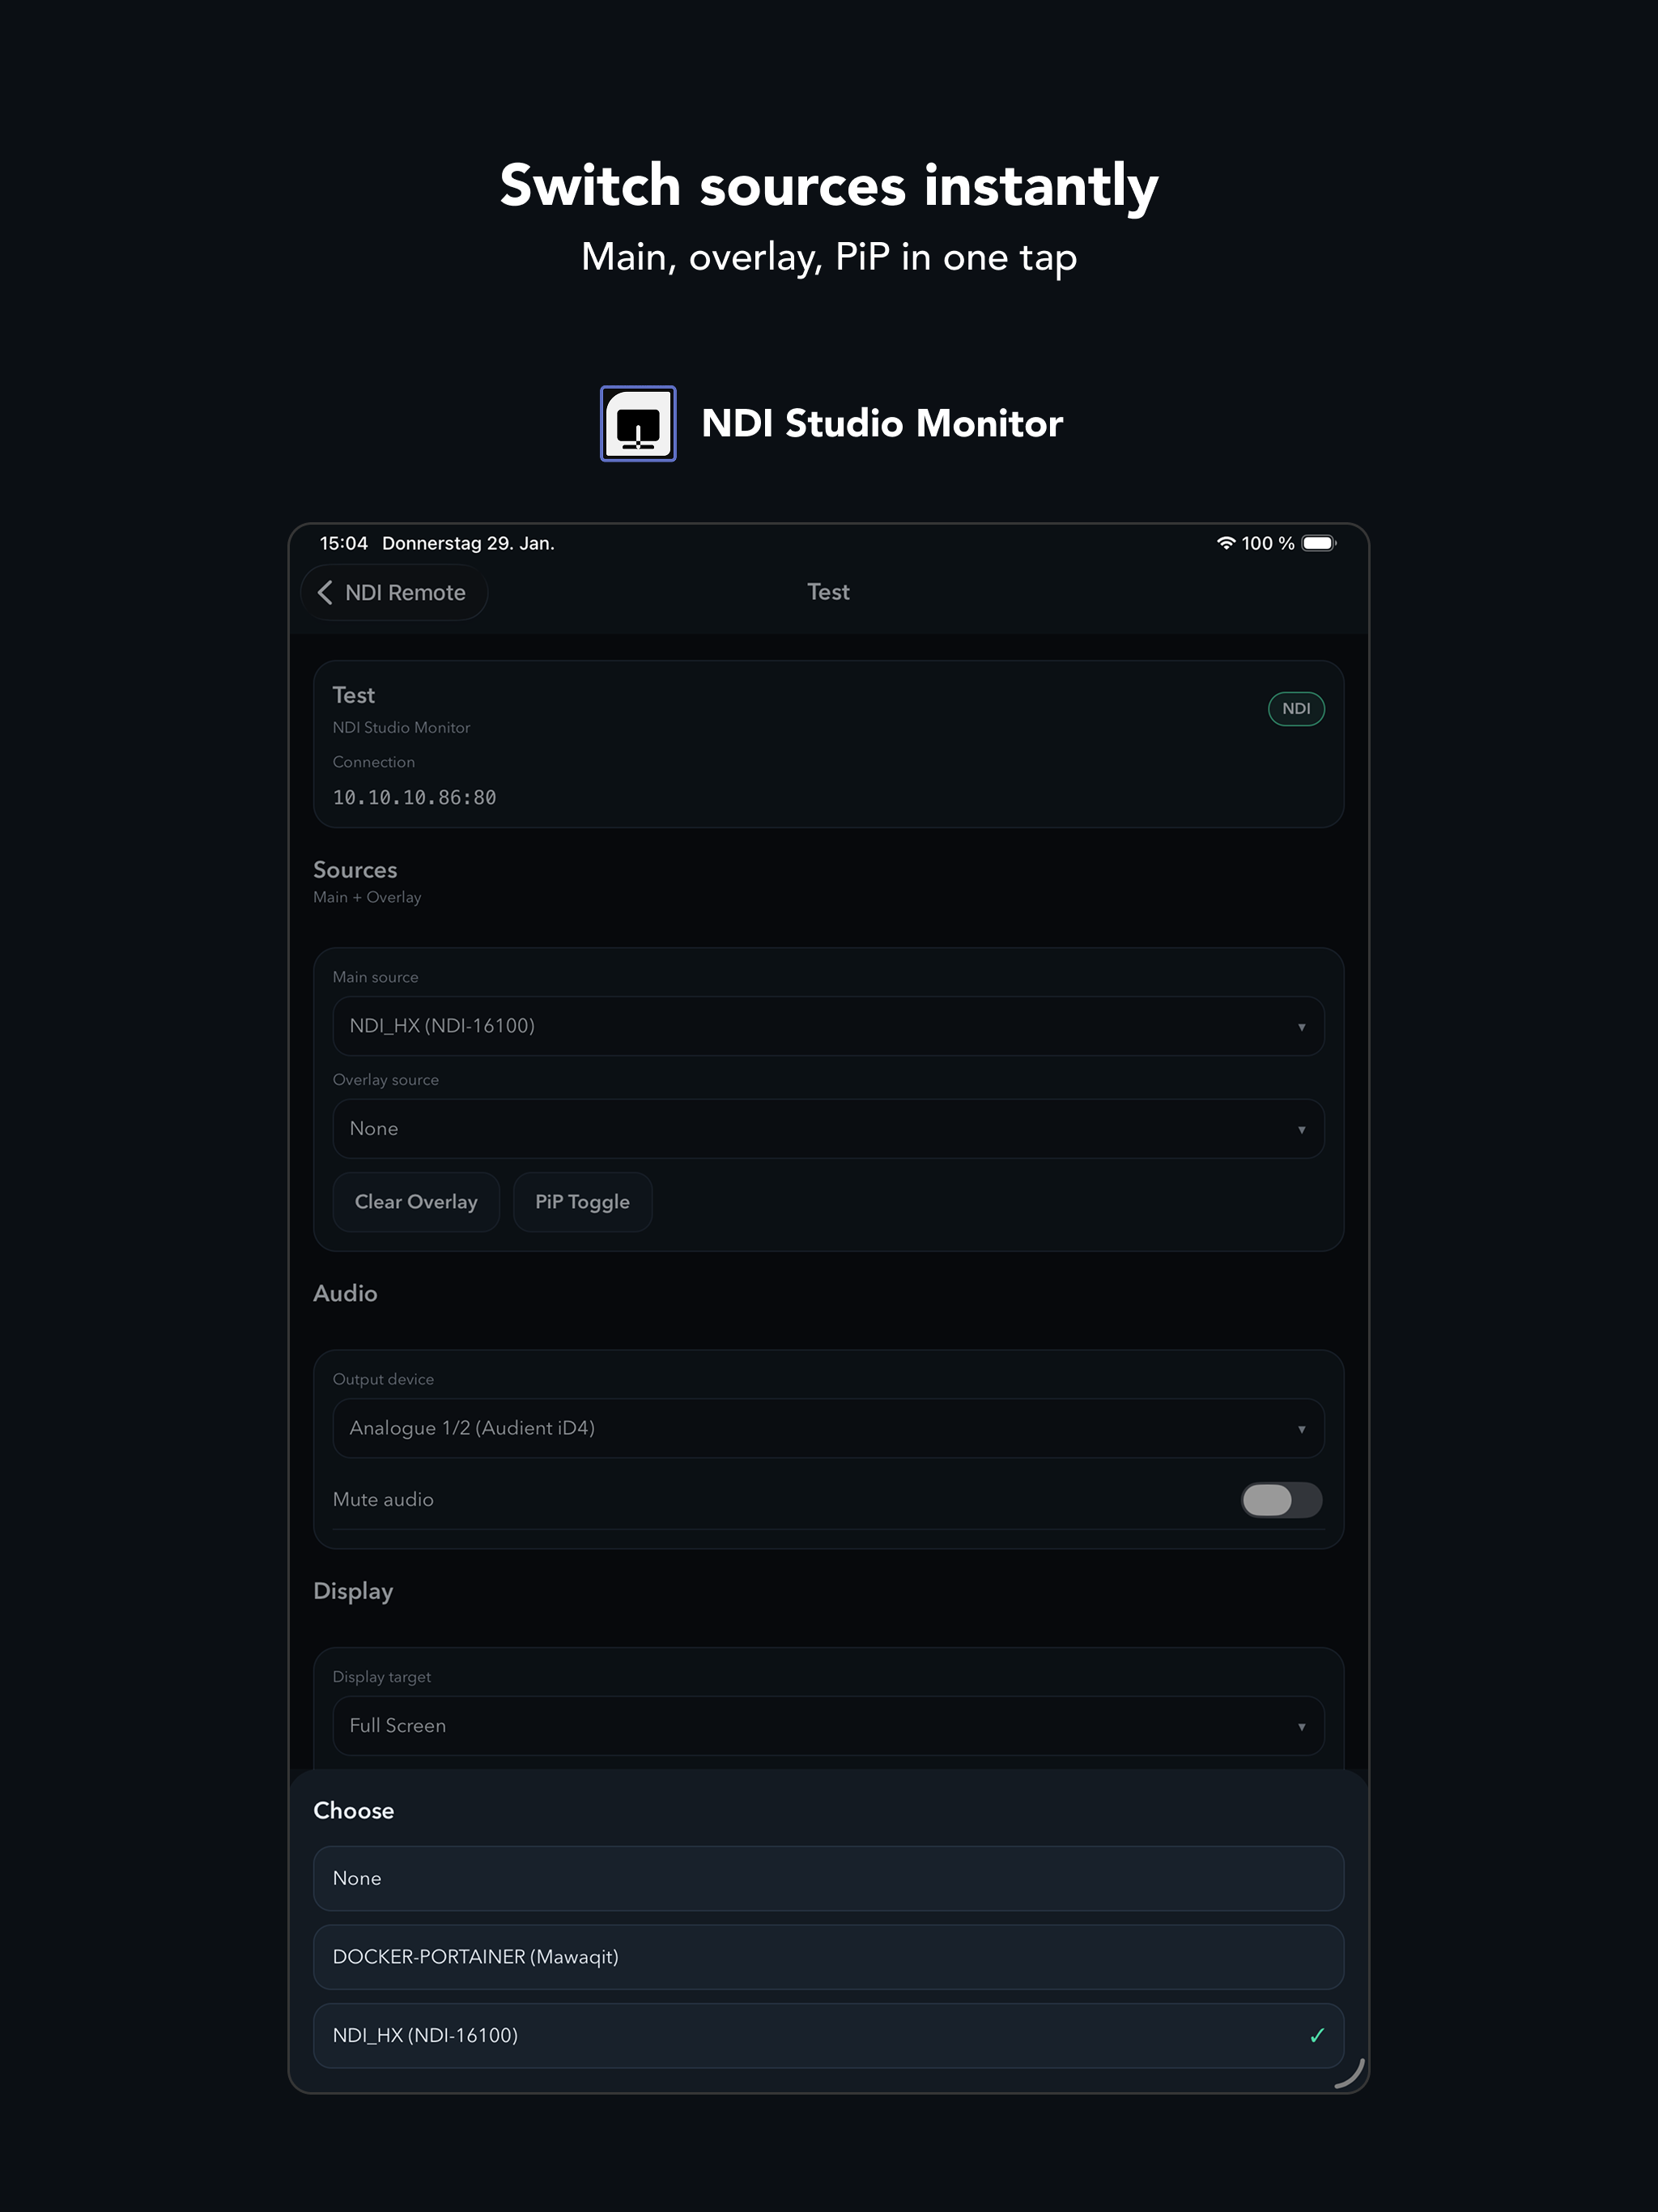Image resolution: width=1658 pixels, height=2212 pixels.
Task: Choose None in the source list
Action: pos(828,1879)
